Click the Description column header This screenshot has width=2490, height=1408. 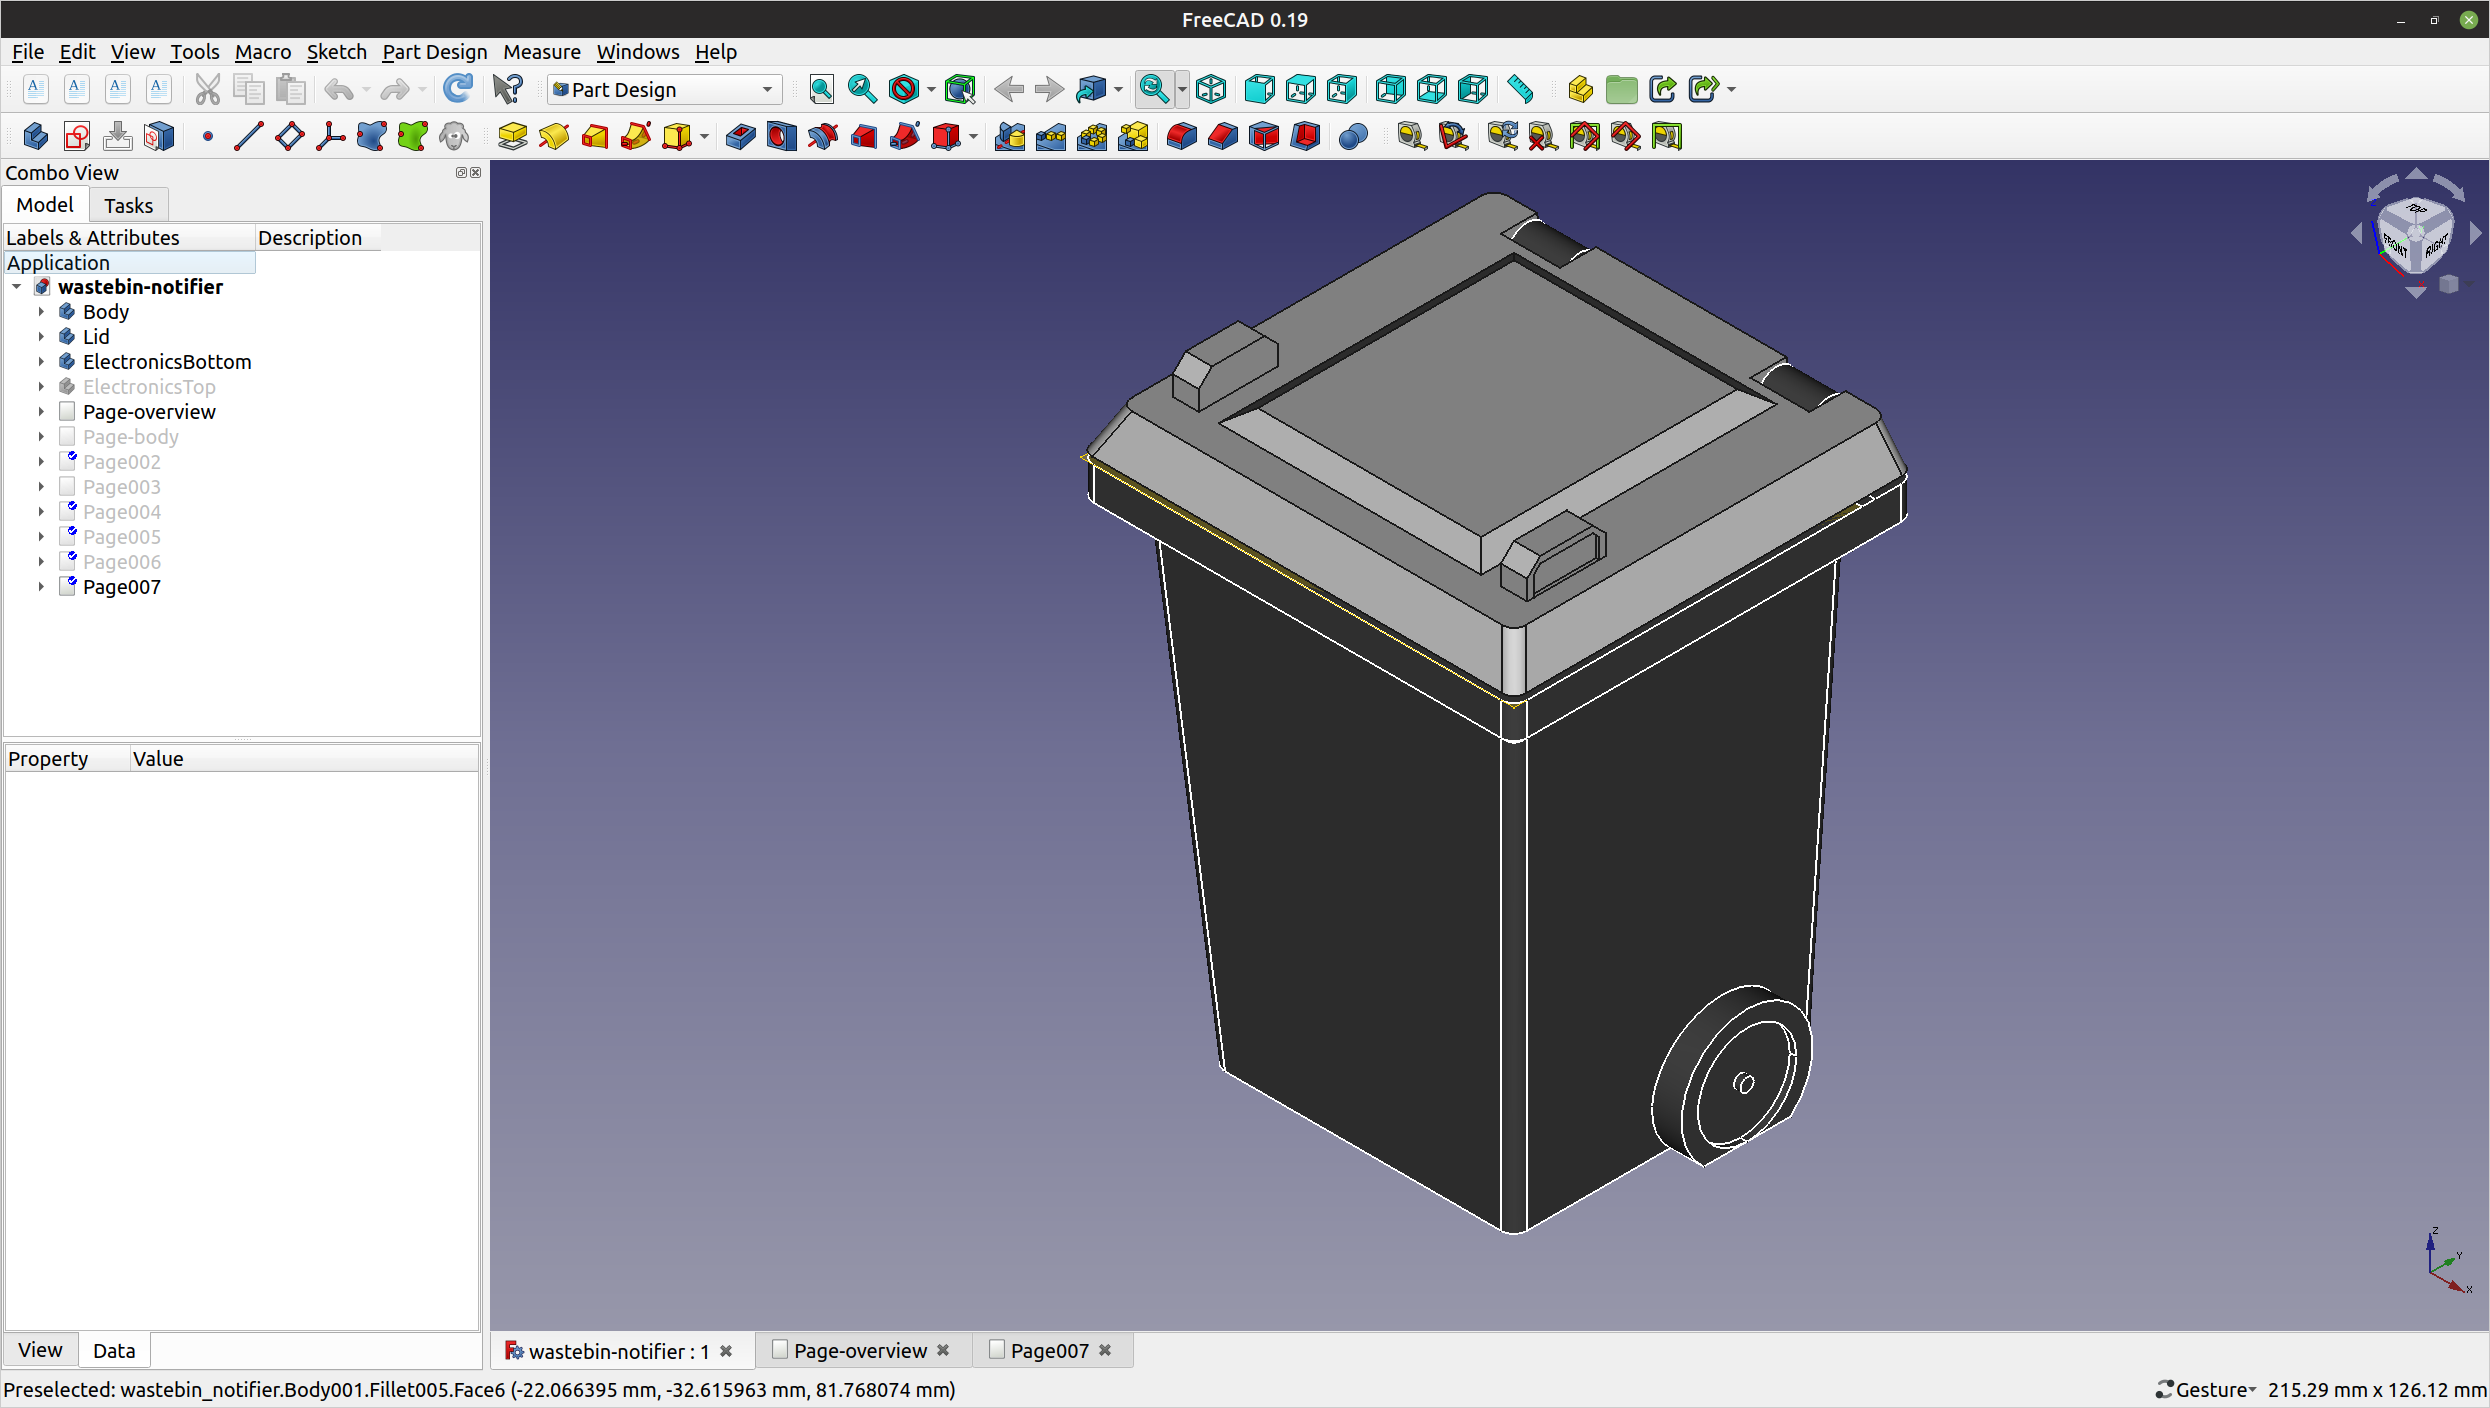(x=317, y=237)
